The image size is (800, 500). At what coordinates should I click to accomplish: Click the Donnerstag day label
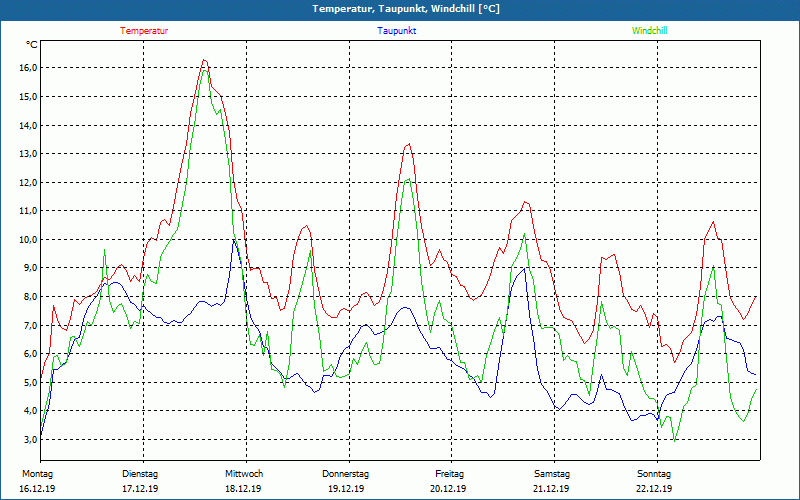coord(345,474)
